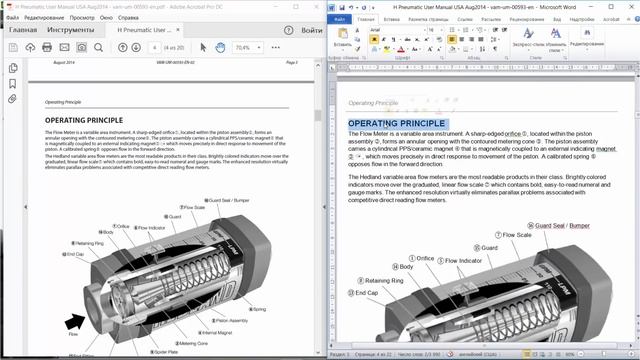
Task: Click the cloud upload icon in Acrobat
Action: [30, 47]
